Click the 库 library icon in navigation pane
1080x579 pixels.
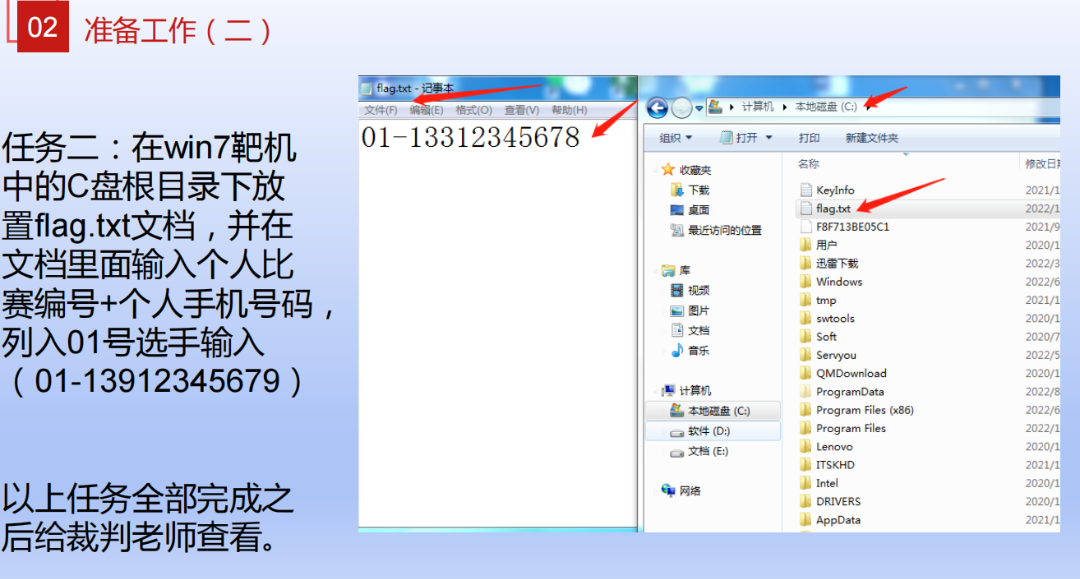click(x=667, y=270)
